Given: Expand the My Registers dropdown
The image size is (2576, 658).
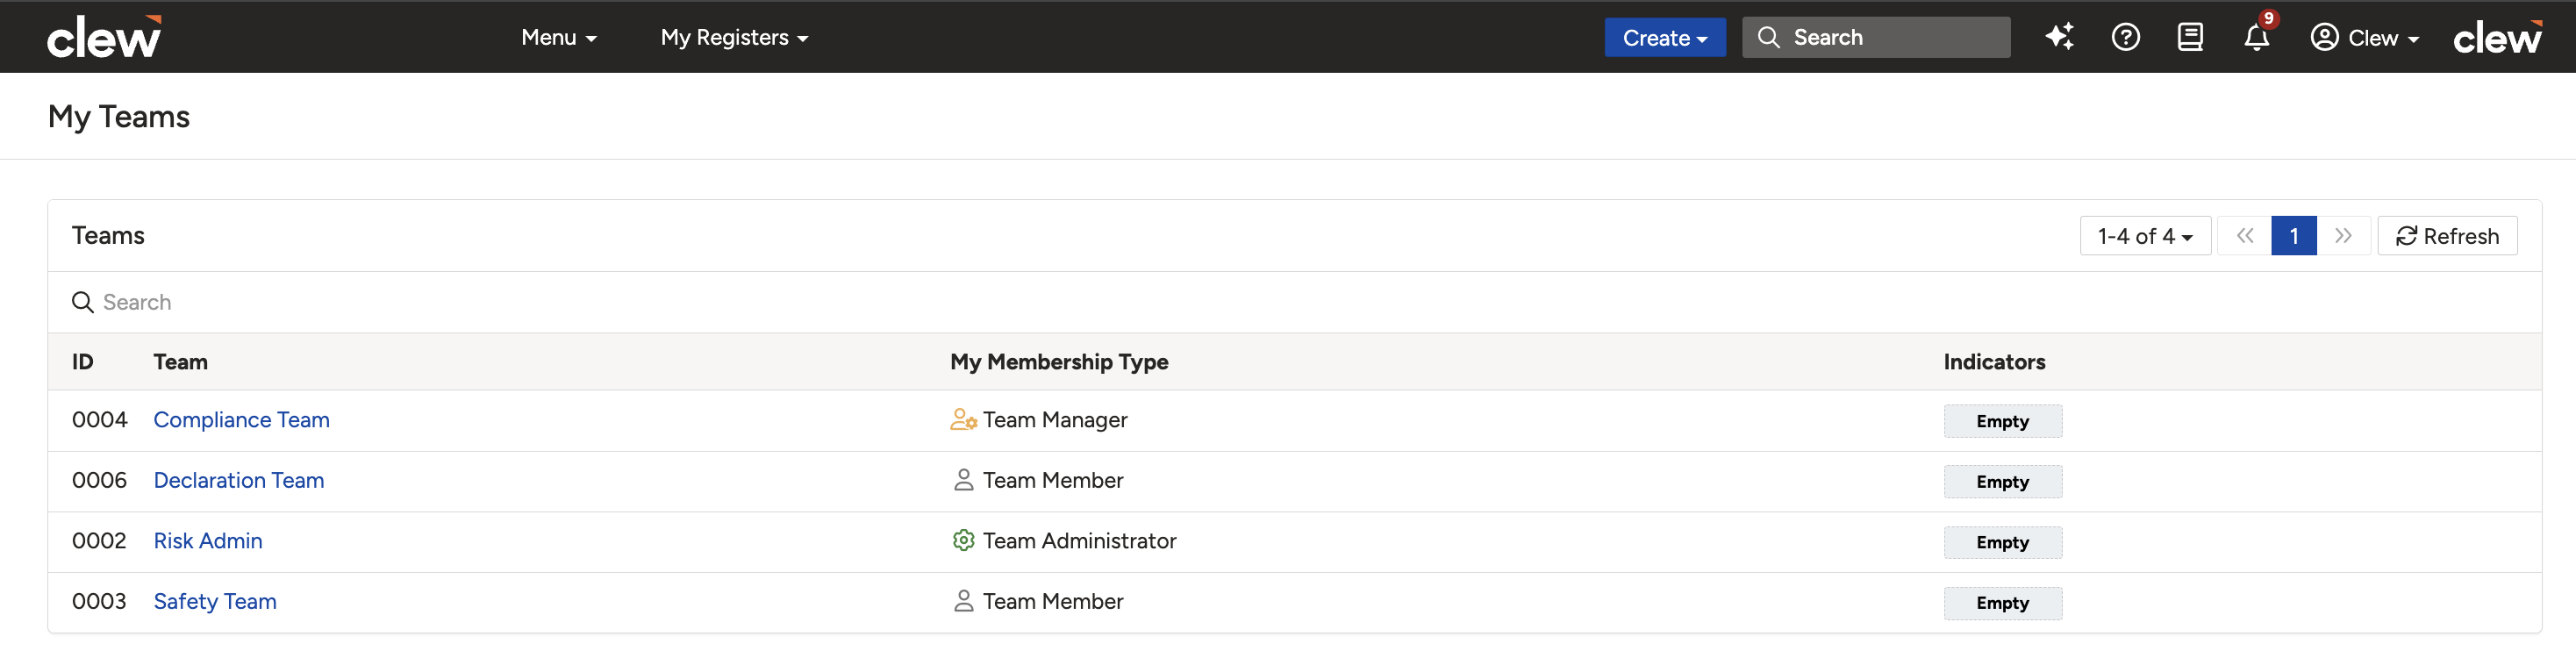Looking at the screenshot, I should pos(734,37).
